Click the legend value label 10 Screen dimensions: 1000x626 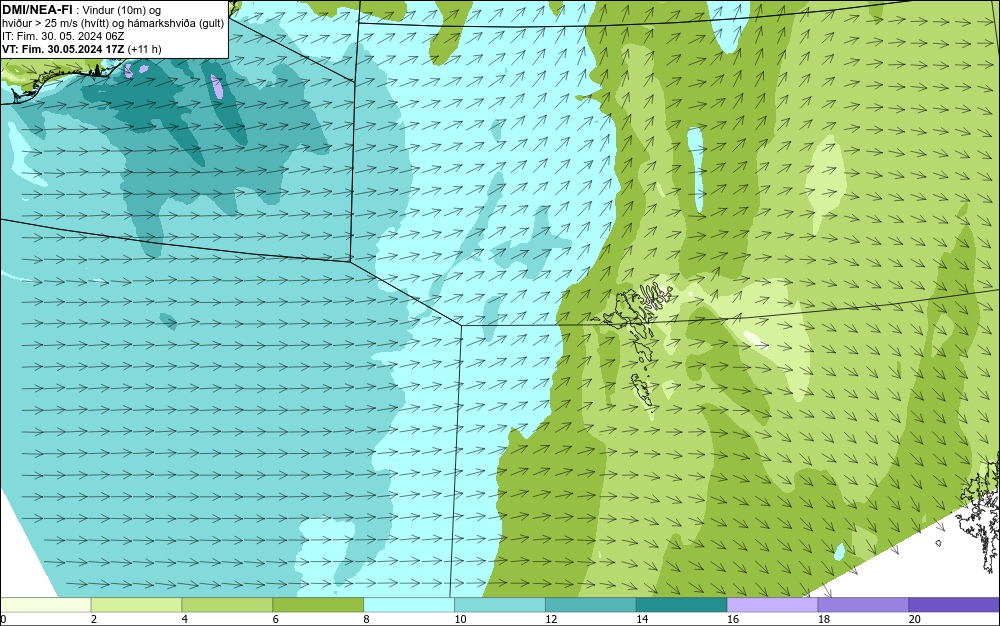pyautogui.click(x=460, y=619)
